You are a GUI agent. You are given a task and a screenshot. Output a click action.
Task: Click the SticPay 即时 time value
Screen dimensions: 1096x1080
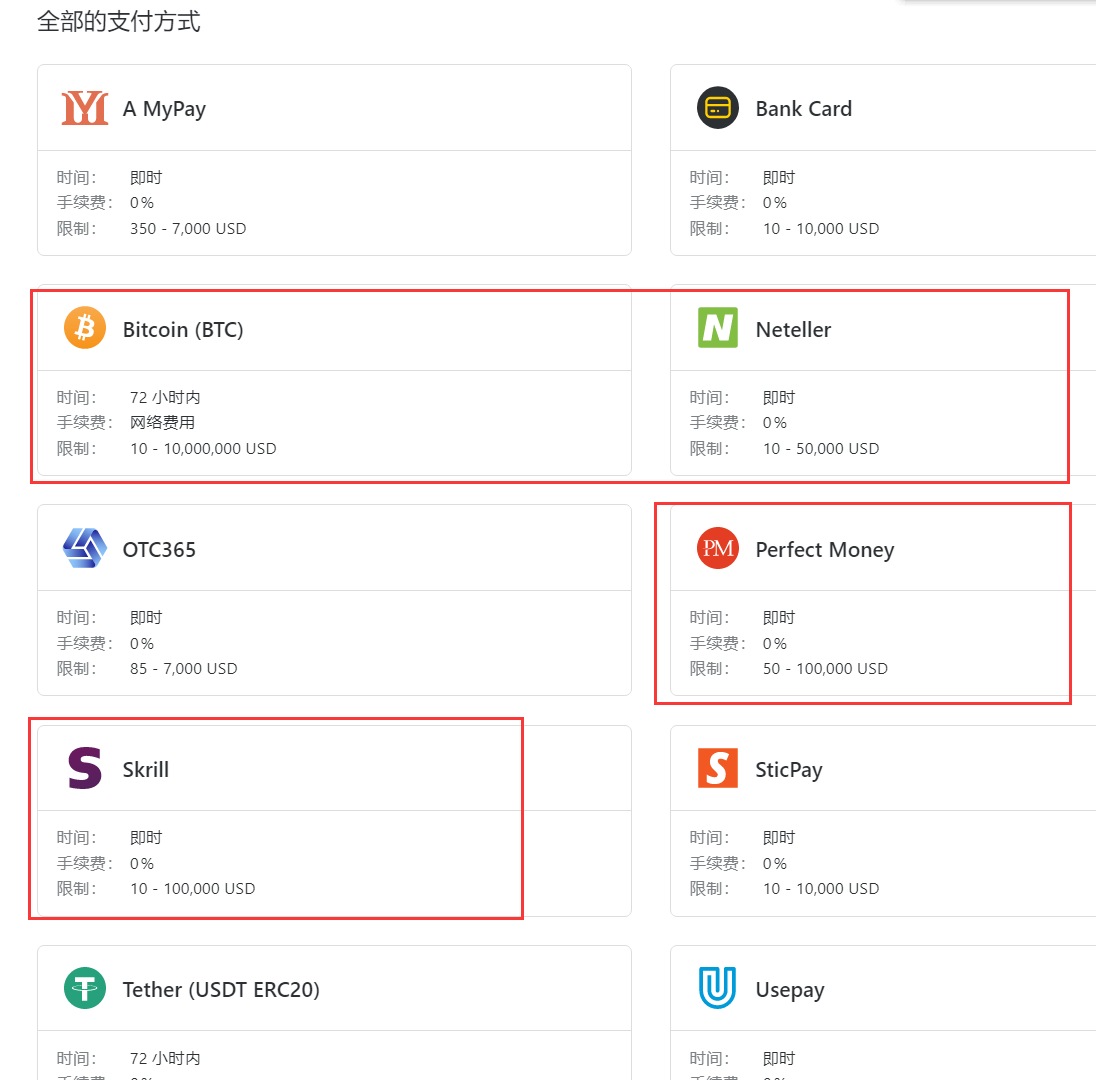click(779, 837)
